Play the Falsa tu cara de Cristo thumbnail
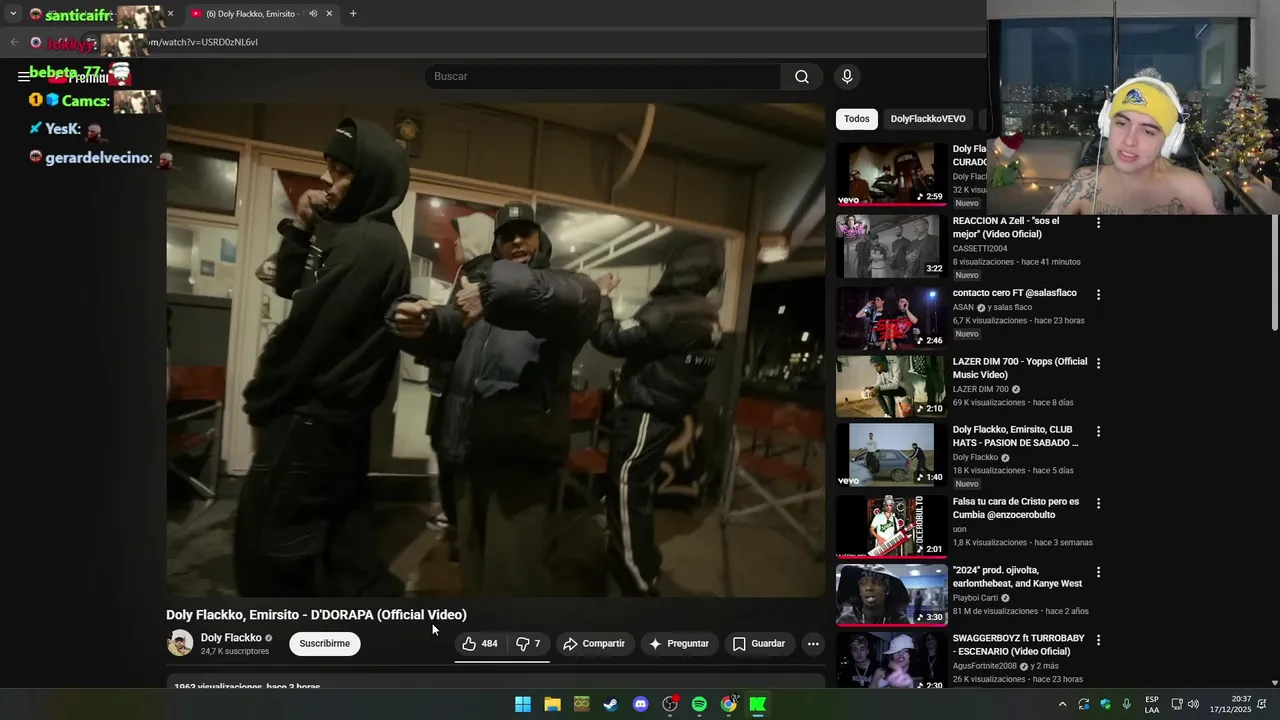This screenshot has height=720, width=1280. click(891, 526)
